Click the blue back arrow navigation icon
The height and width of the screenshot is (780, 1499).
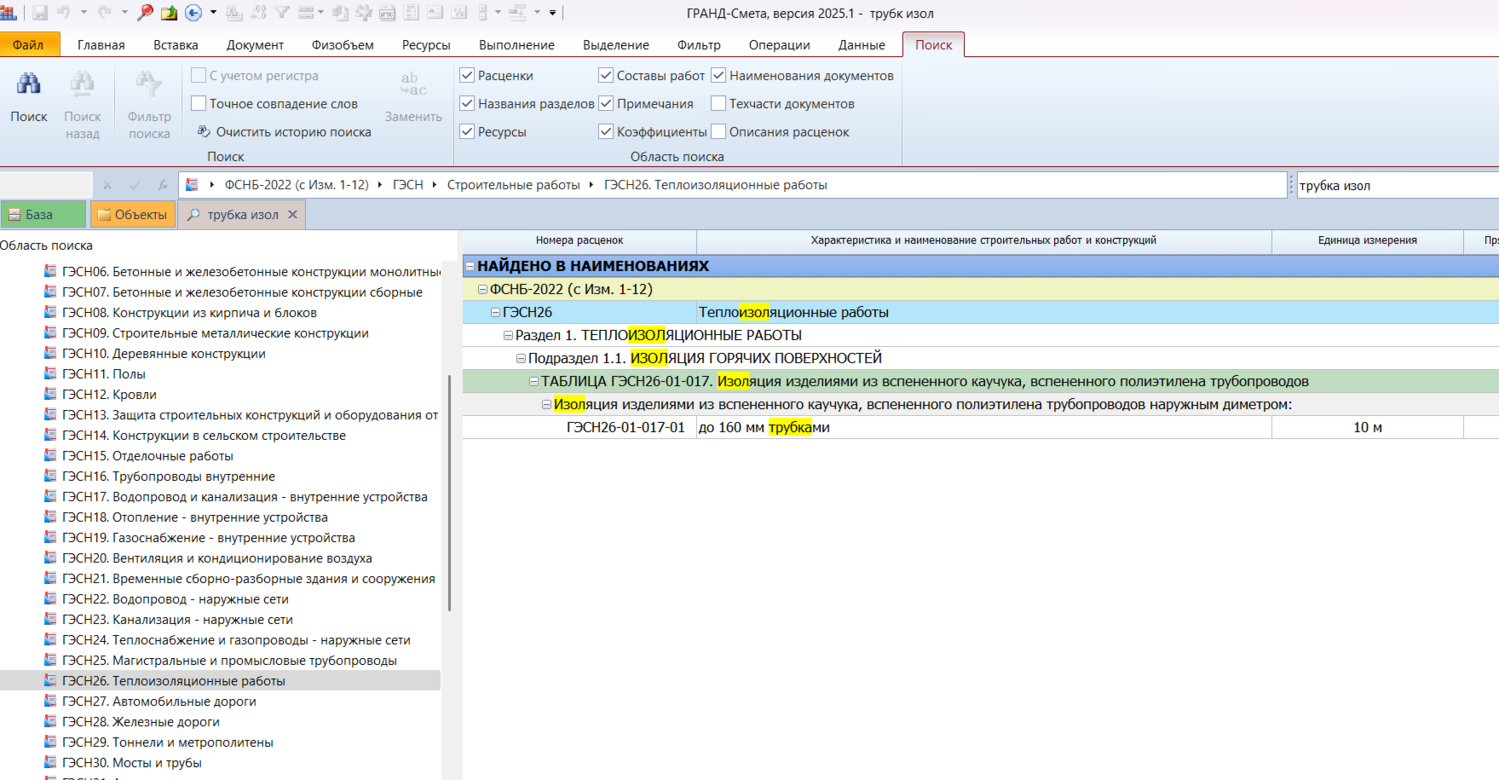(x=194, y=13)
